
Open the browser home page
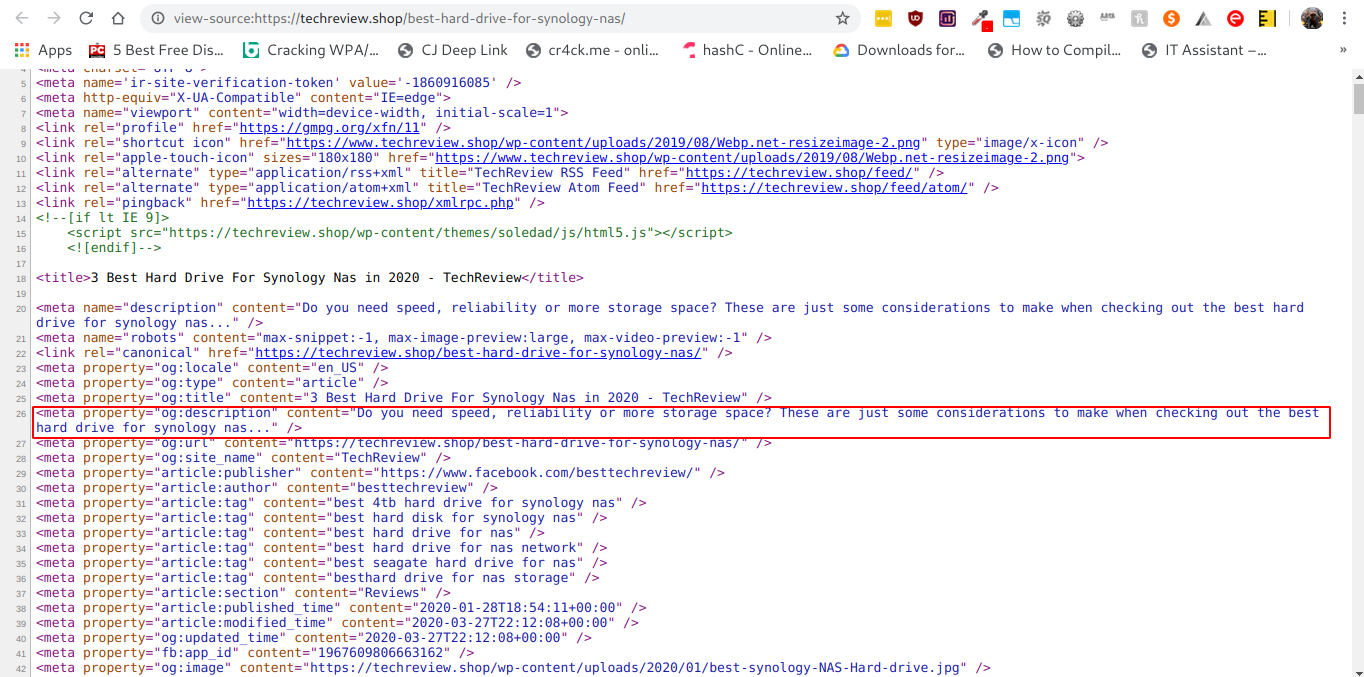118,18
